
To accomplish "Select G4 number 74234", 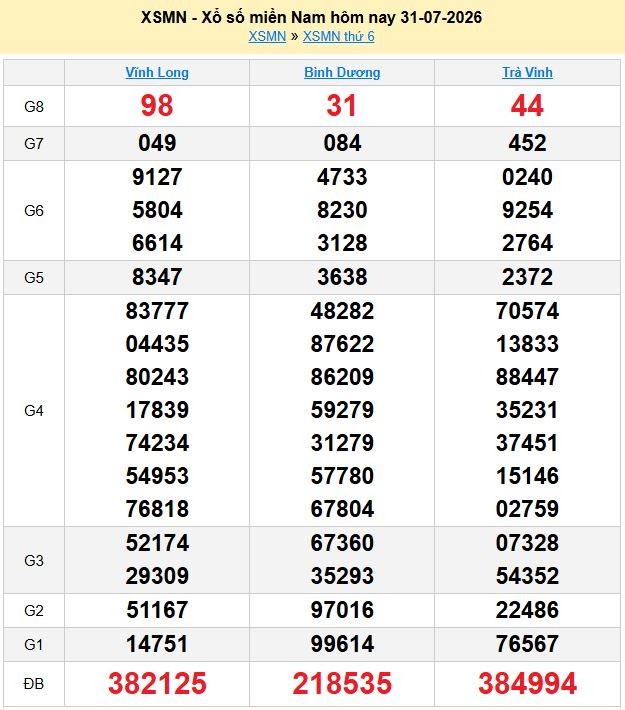I will [157, 443].
